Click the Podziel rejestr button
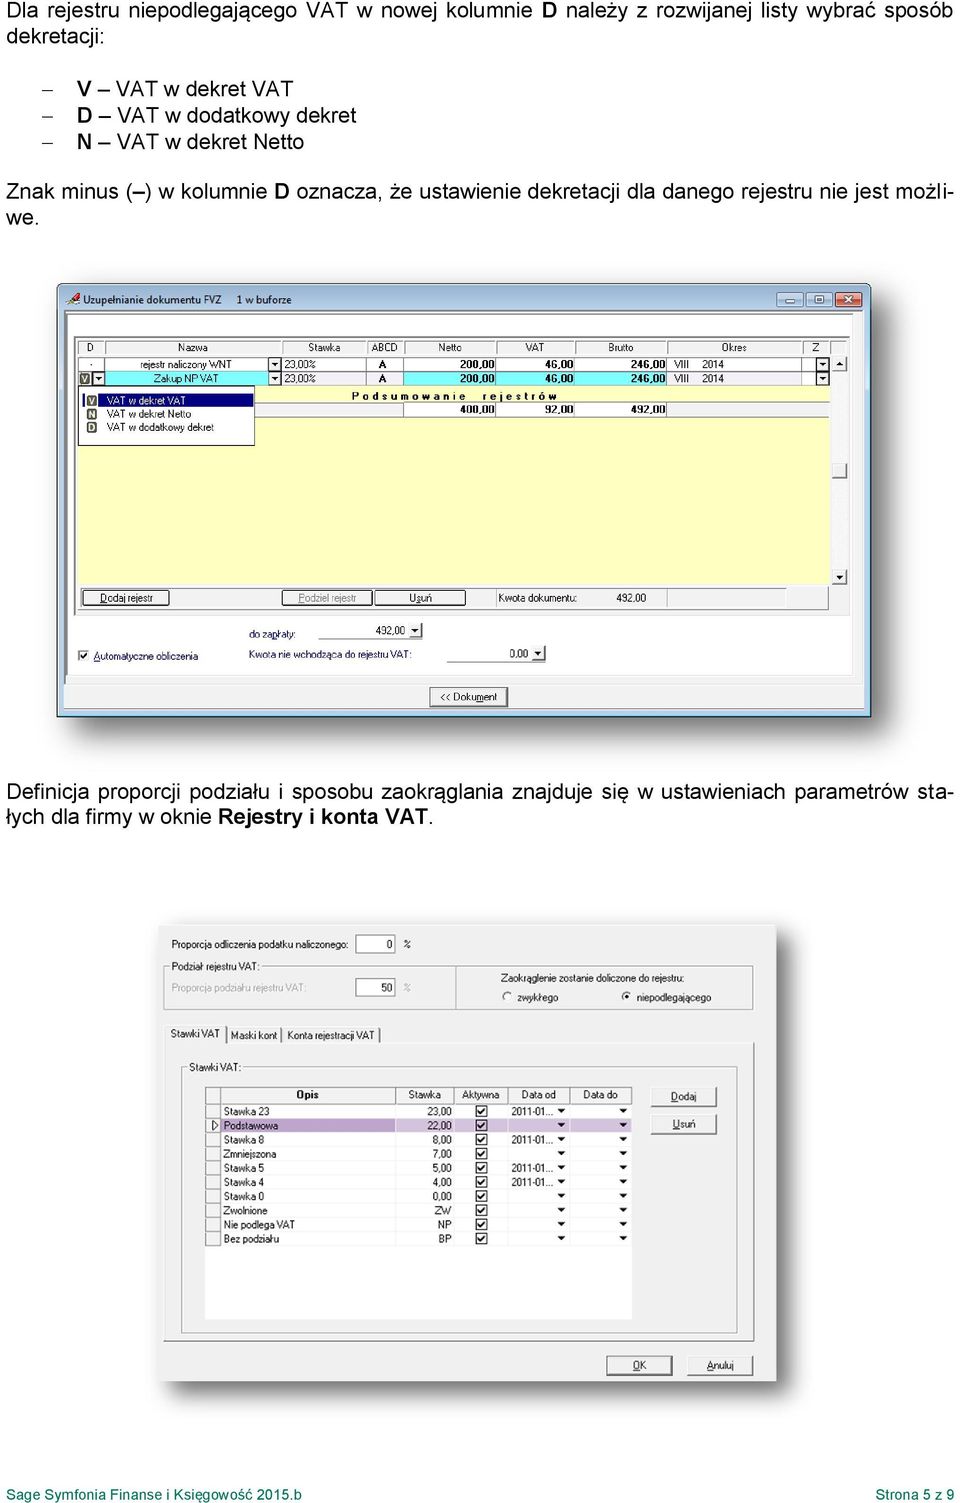960x1503 pixels. click(x=328, y=598)
